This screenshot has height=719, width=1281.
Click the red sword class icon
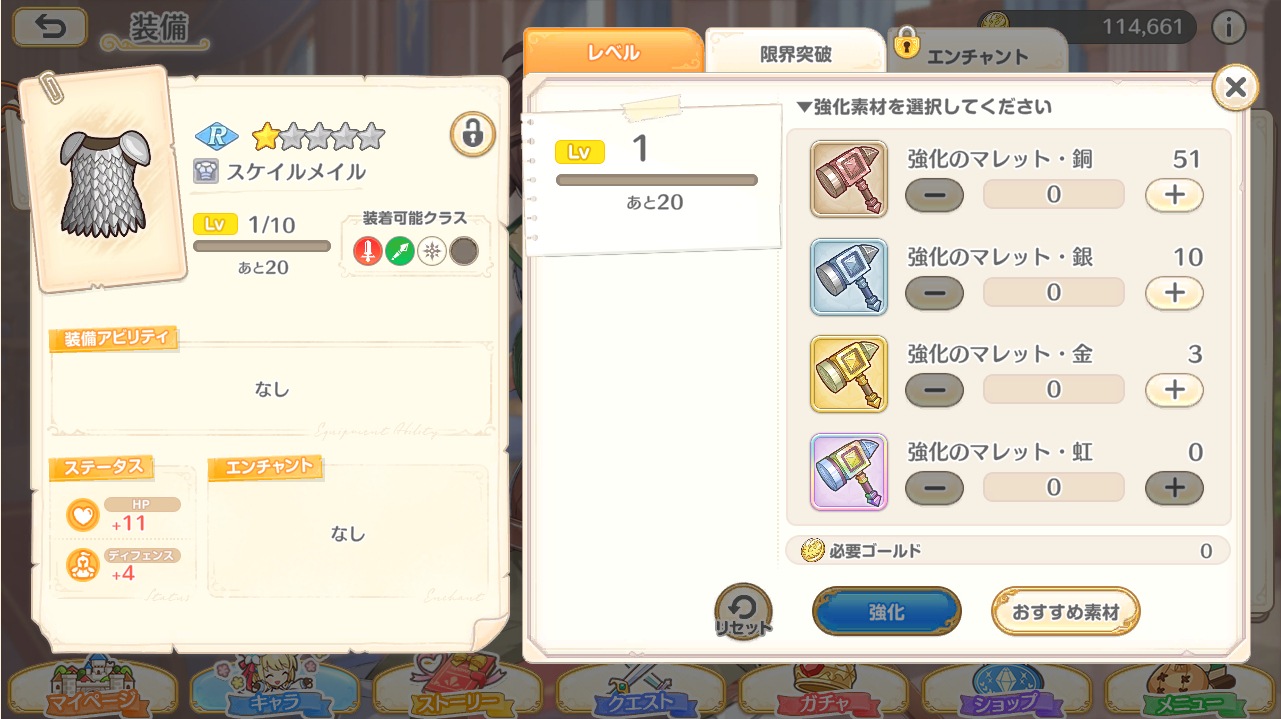pyautogui.click(x=368, y=252)
